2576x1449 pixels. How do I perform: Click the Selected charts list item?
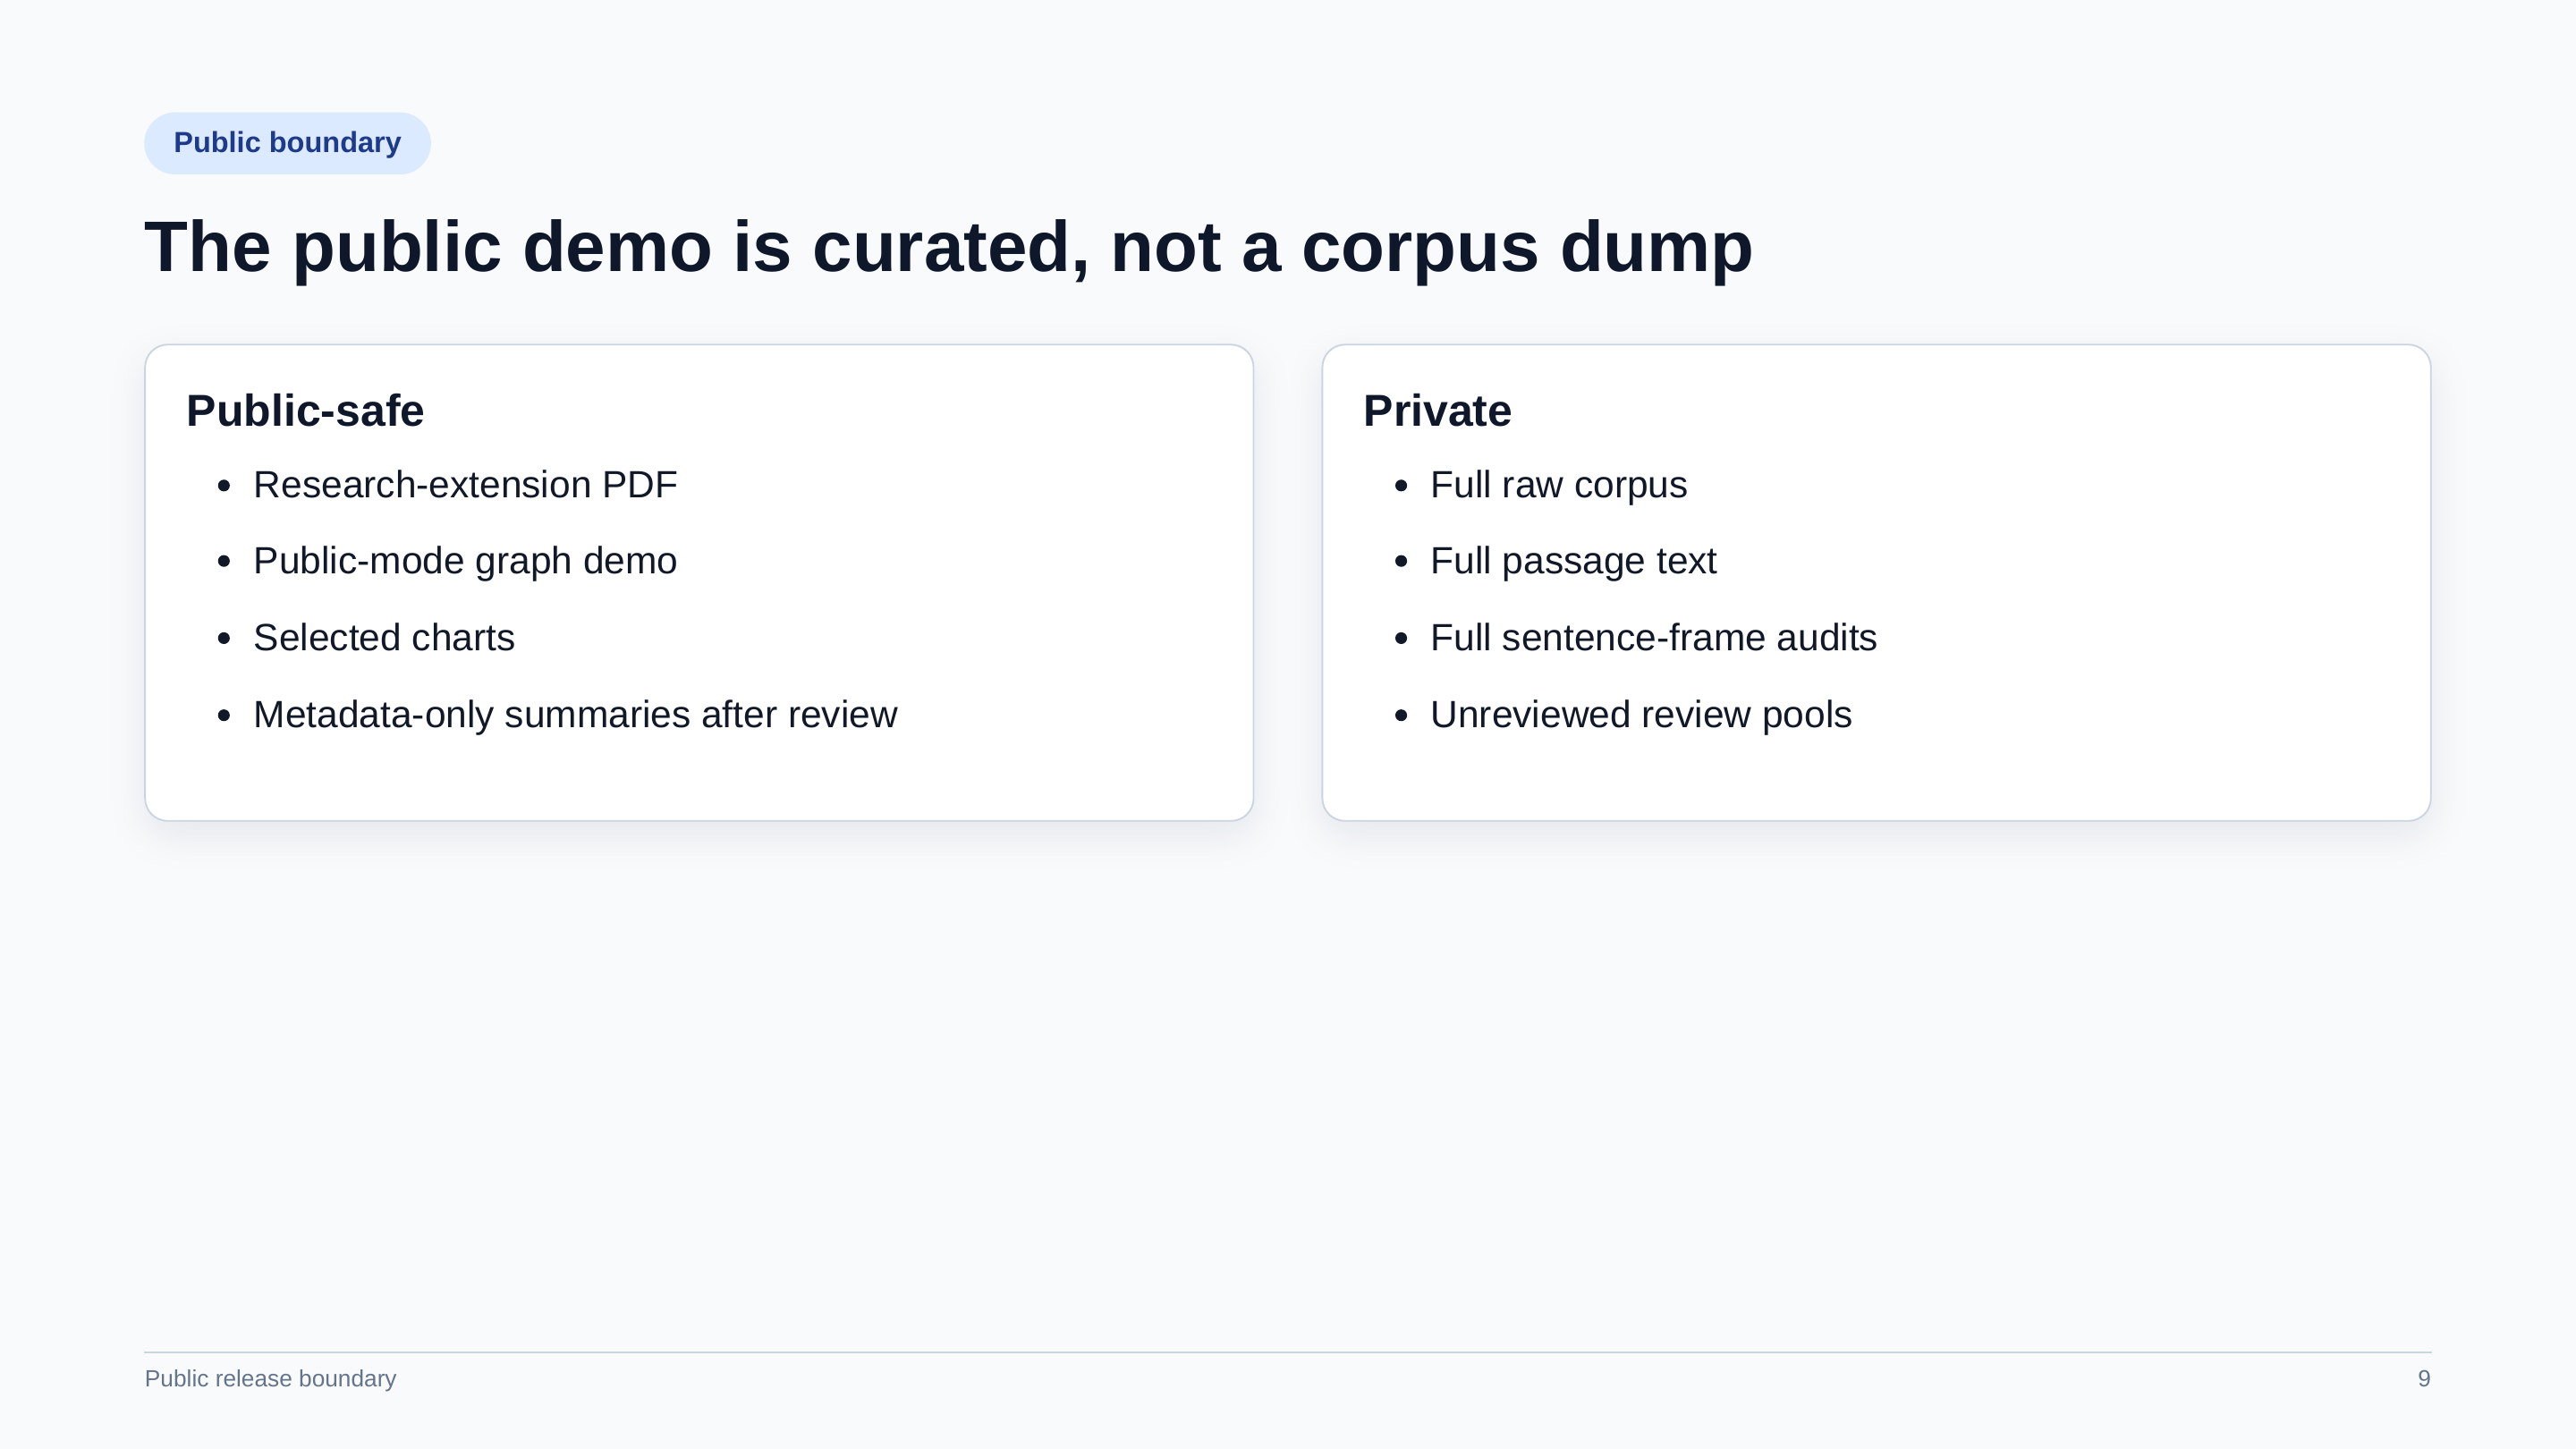pos(384,638)
